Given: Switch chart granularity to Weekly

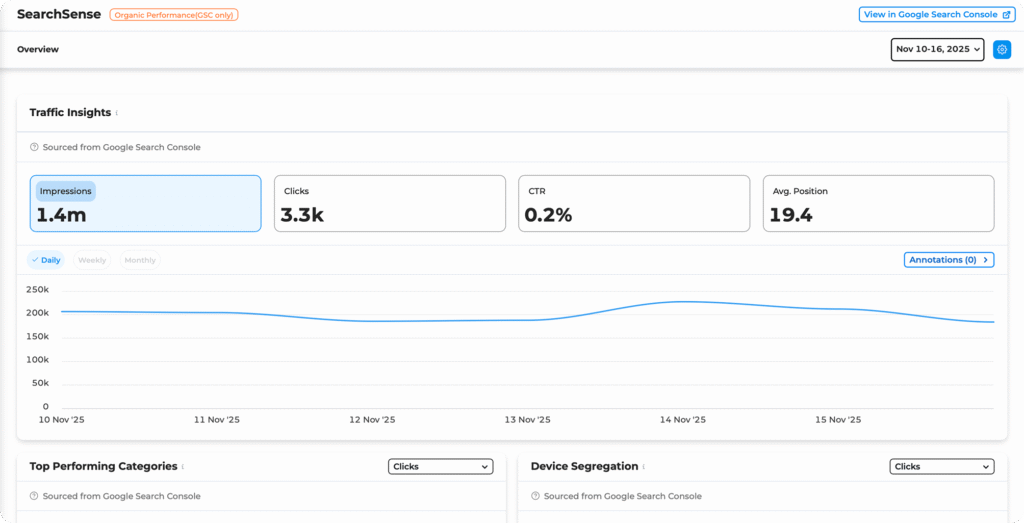Looking at the screenshot, I should (92, 260).
